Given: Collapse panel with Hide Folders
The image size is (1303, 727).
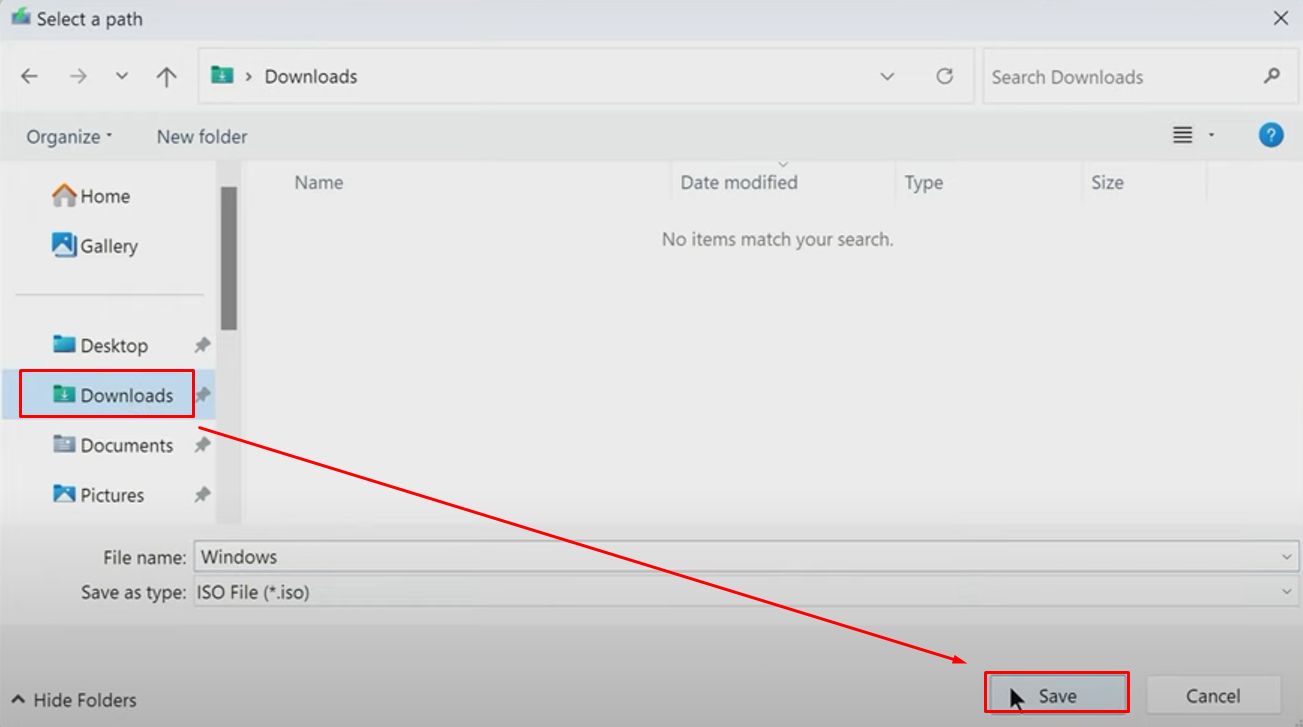Looking at the screenshot, I should tap(74, 700).
